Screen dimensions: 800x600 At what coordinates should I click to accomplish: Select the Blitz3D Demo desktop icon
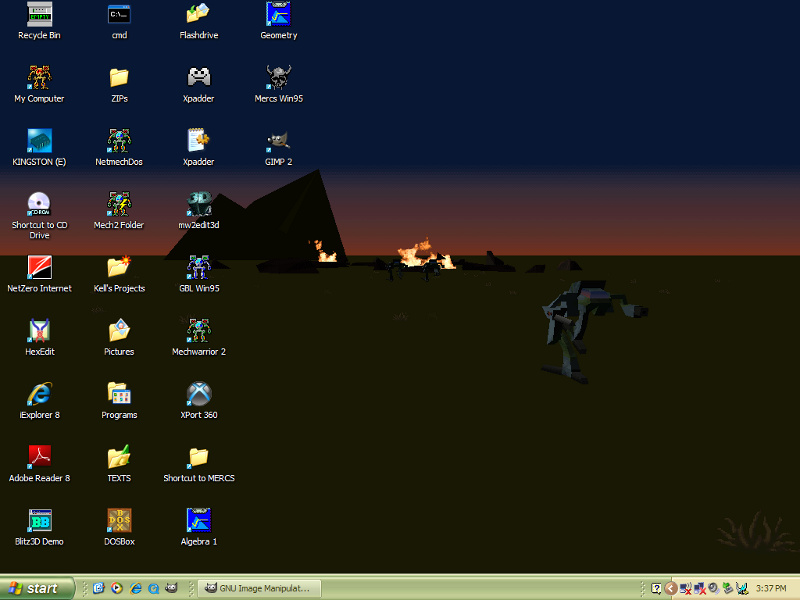[40, 521]
